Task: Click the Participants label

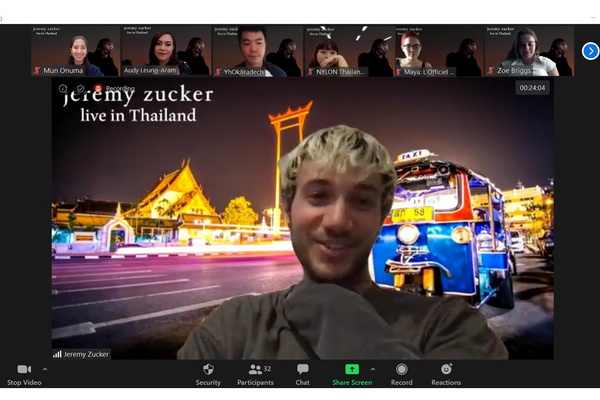Action: point(255,382)
